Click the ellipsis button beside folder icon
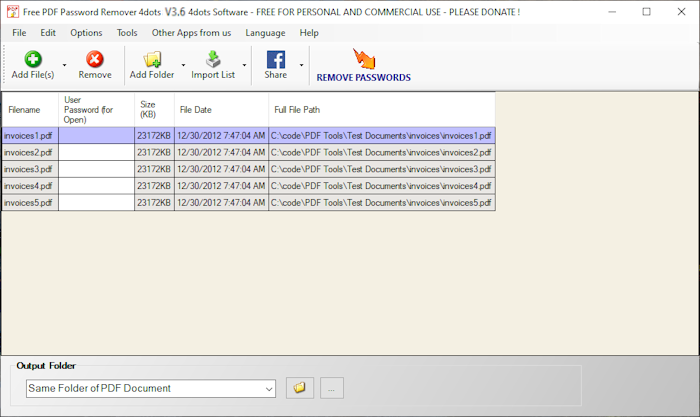The image size is (700, 417). pos(332,388)
